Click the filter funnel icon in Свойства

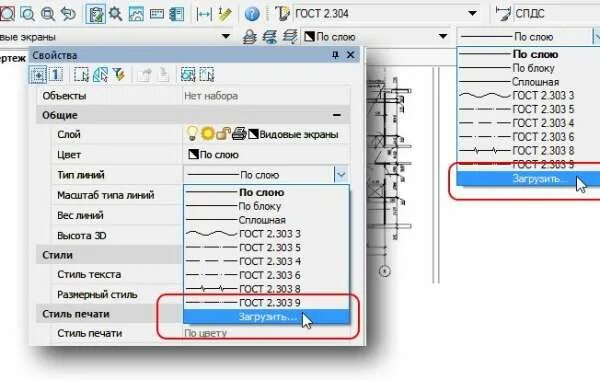119,74
